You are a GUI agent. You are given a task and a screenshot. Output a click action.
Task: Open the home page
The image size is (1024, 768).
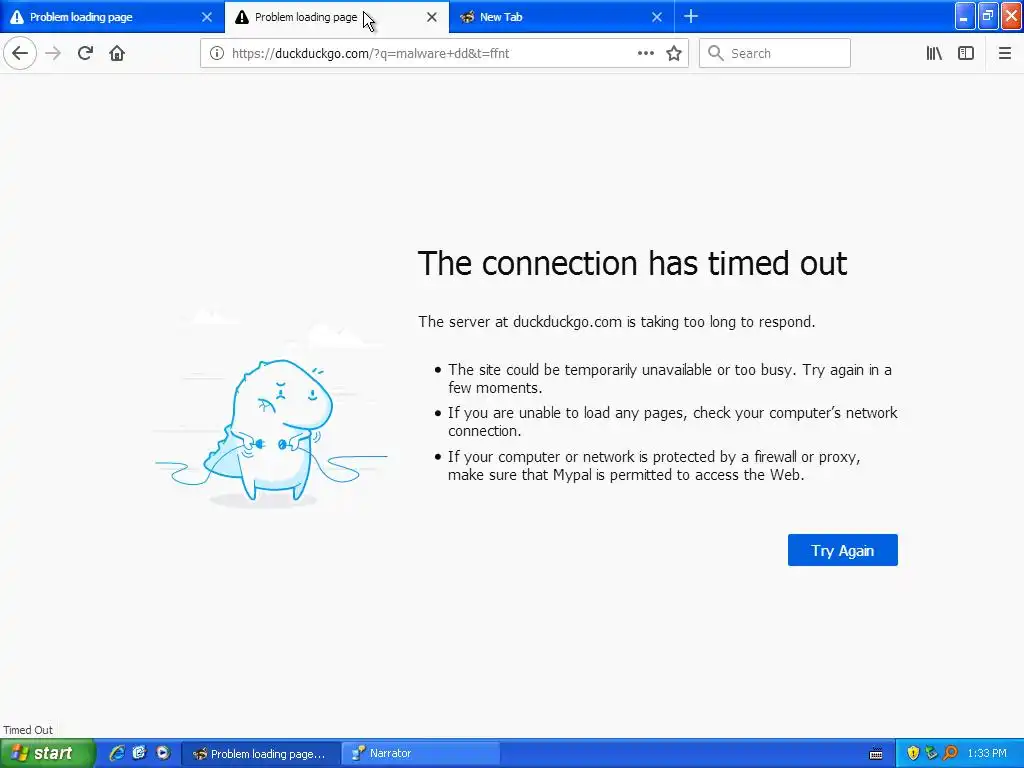[x=117, y=53]
